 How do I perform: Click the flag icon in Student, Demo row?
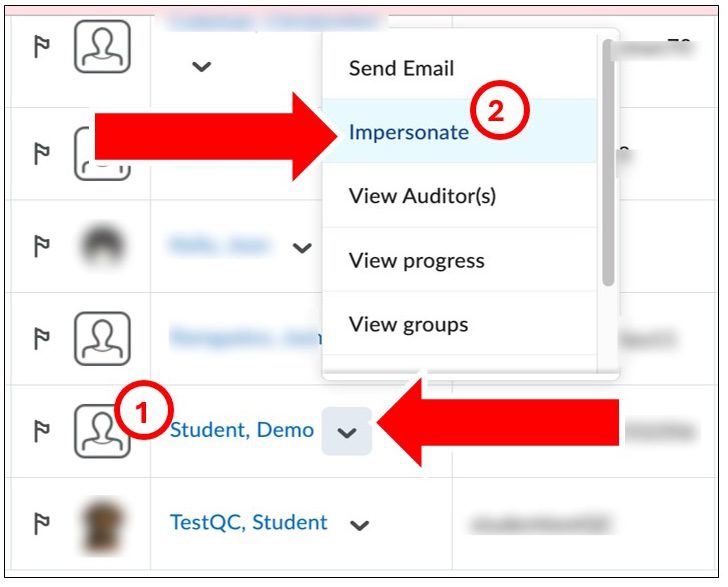(42, 430)
